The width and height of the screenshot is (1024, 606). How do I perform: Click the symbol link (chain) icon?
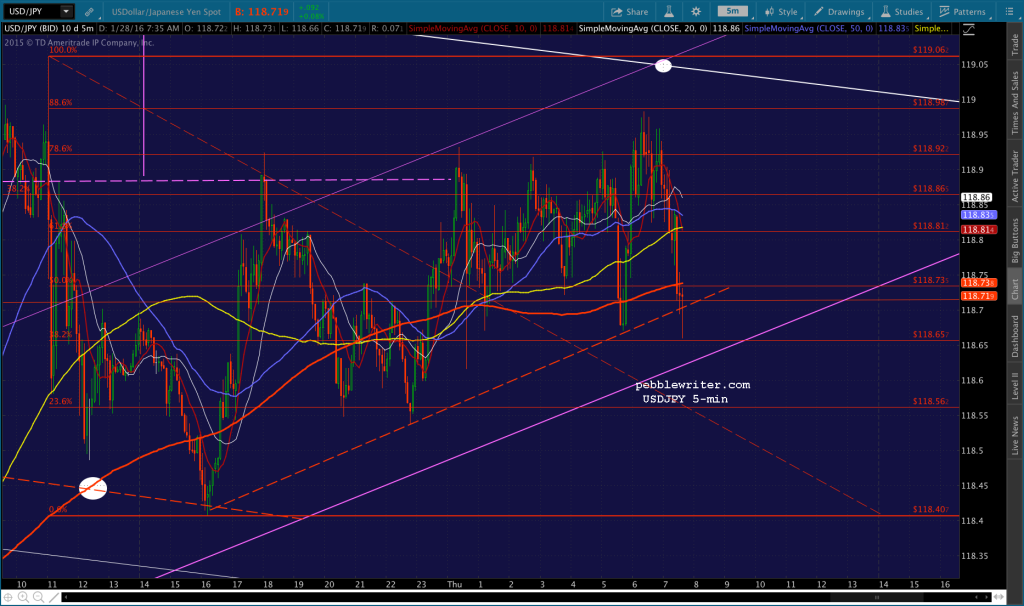89,12
